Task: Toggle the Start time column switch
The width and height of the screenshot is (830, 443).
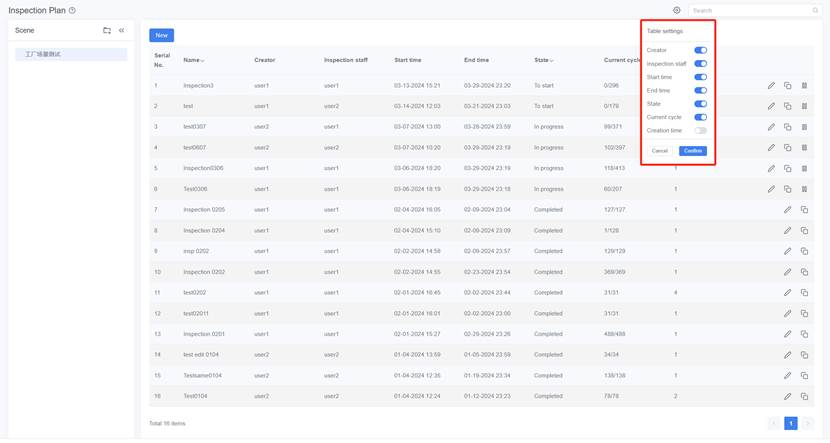Action: pos(700,77)
